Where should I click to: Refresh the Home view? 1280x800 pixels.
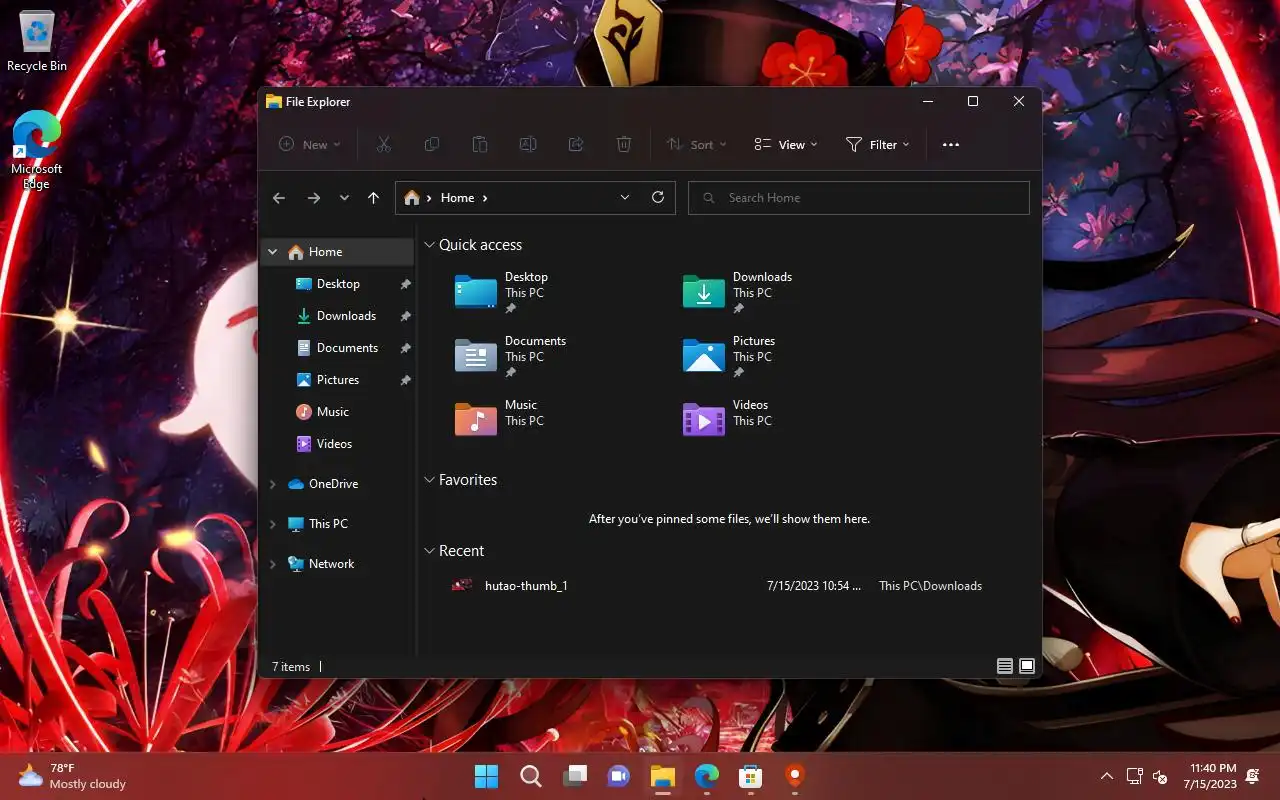(658, 197)
